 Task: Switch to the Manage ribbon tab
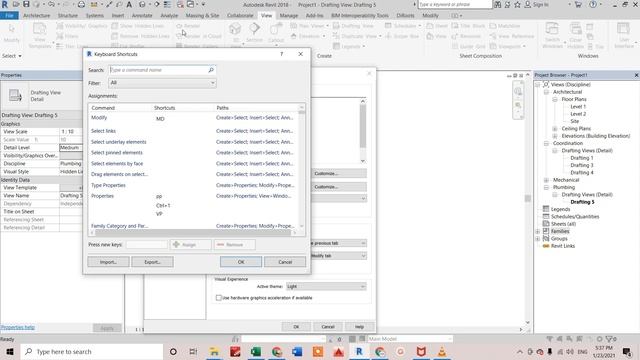(x=289, y=16)
